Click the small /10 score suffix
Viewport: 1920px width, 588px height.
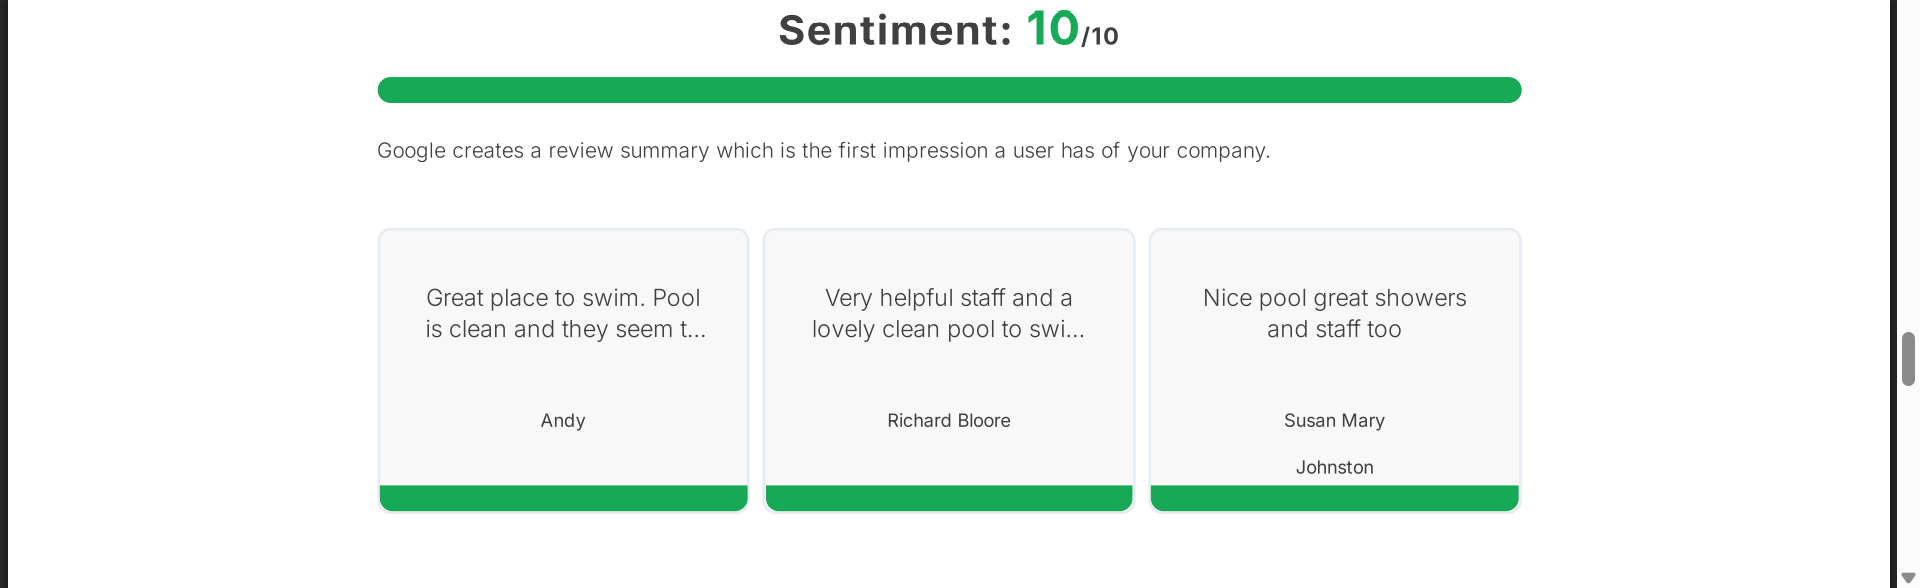coord(1100,37)
